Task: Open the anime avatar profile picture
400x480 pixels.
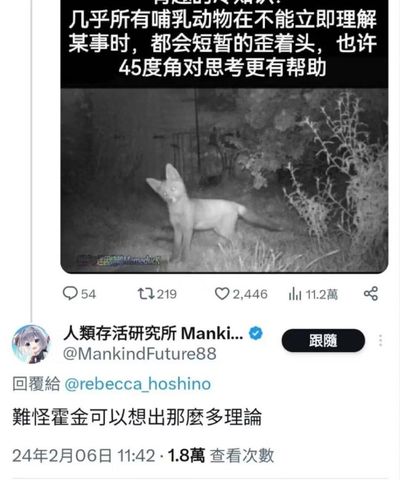Action: click(x=31, y=343)
